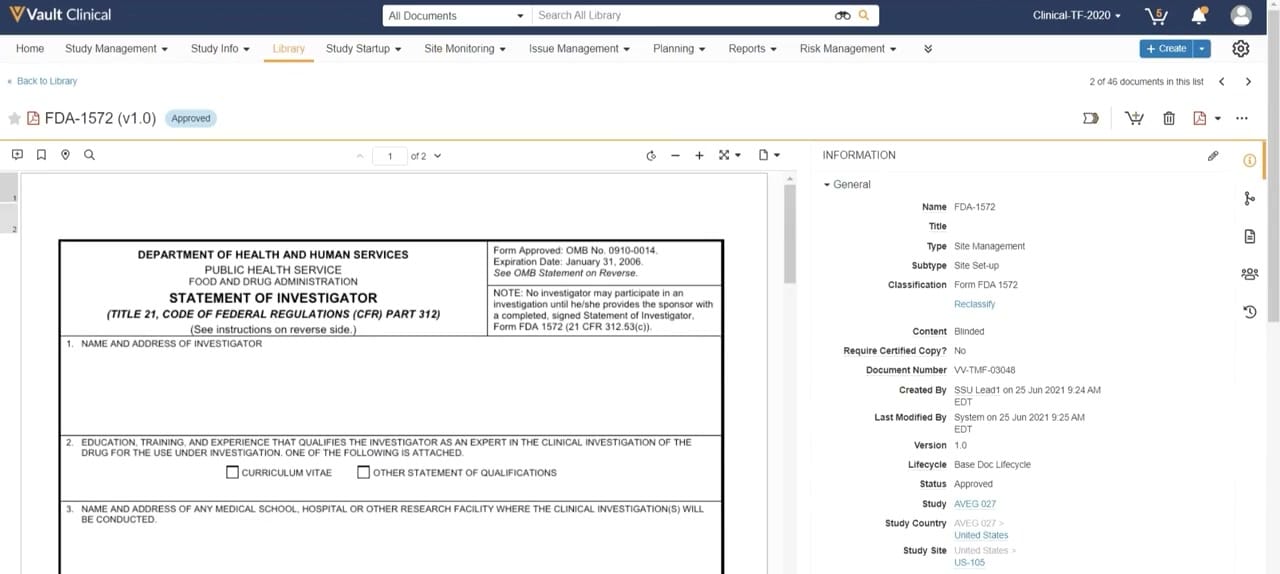Open the notifications bell
The width and height of the screenshot is (1280, 574).
(x=1199, y=15)
